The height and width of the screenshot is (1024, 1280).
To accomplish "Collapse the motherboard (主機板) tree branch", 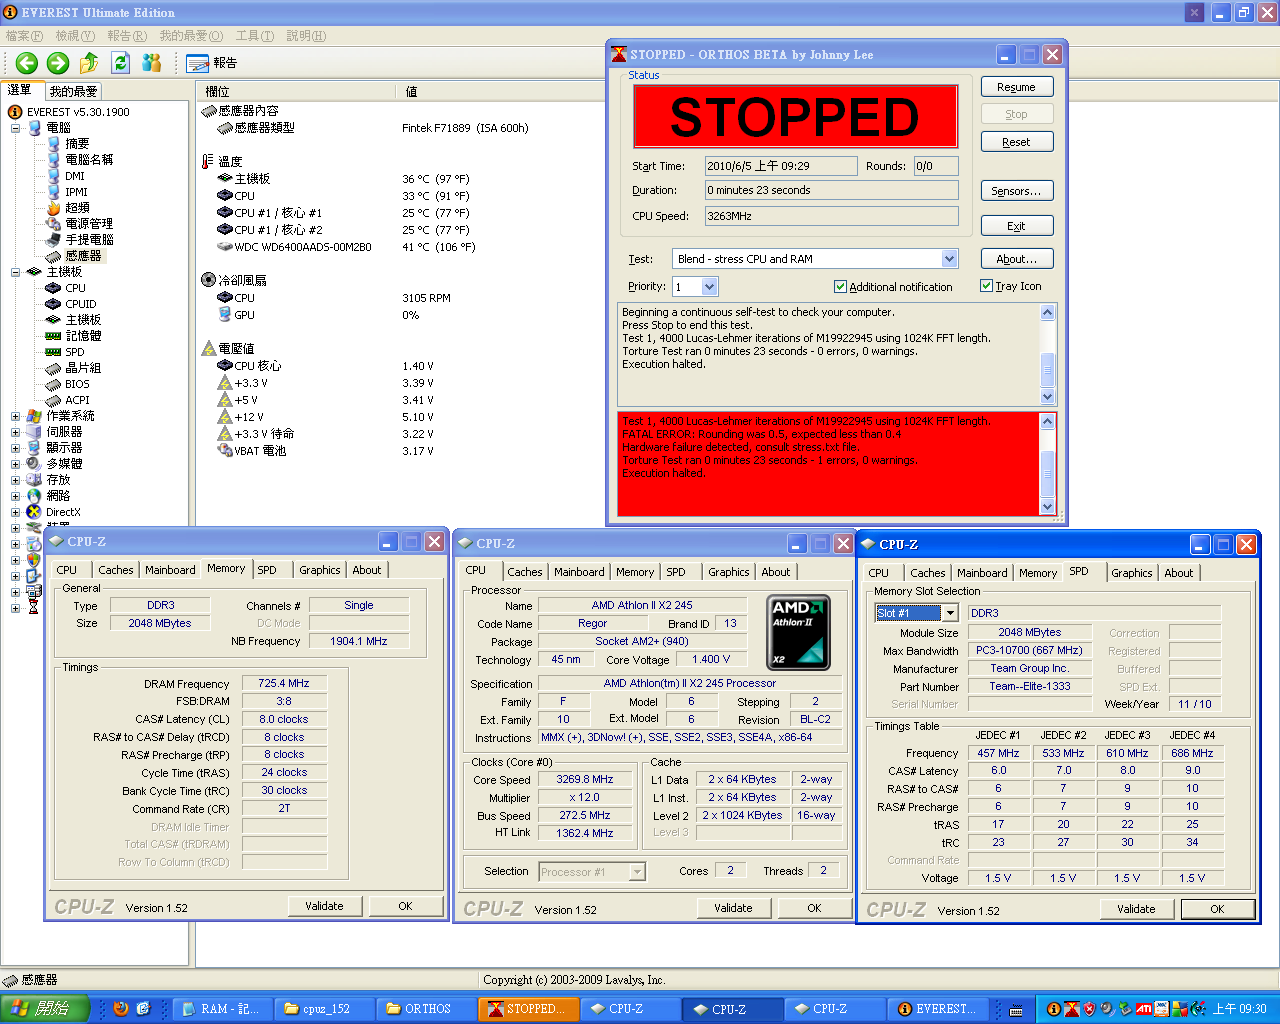I will pyautogui.click(x=16, y=272).
